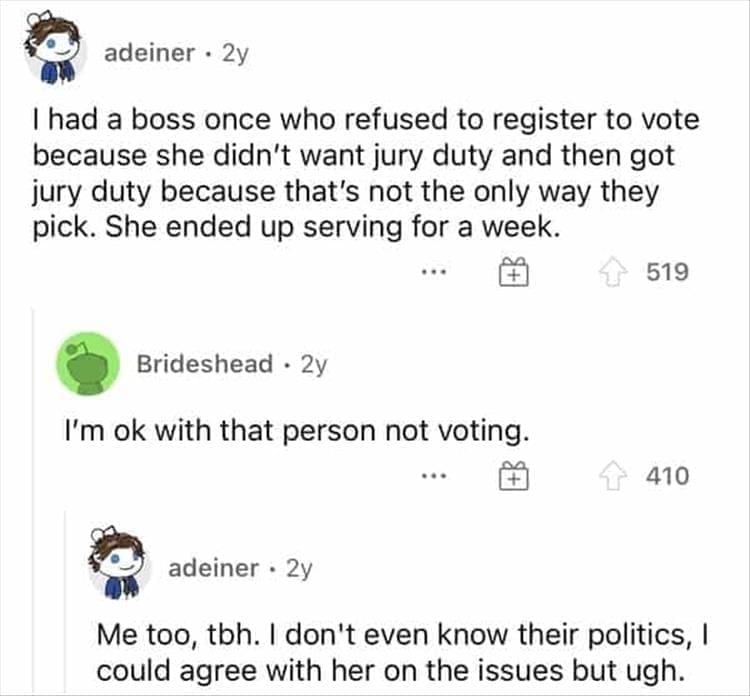Open more options on adeiner's top comment
The width and height of the screenshot is (750, 696).
433,271
